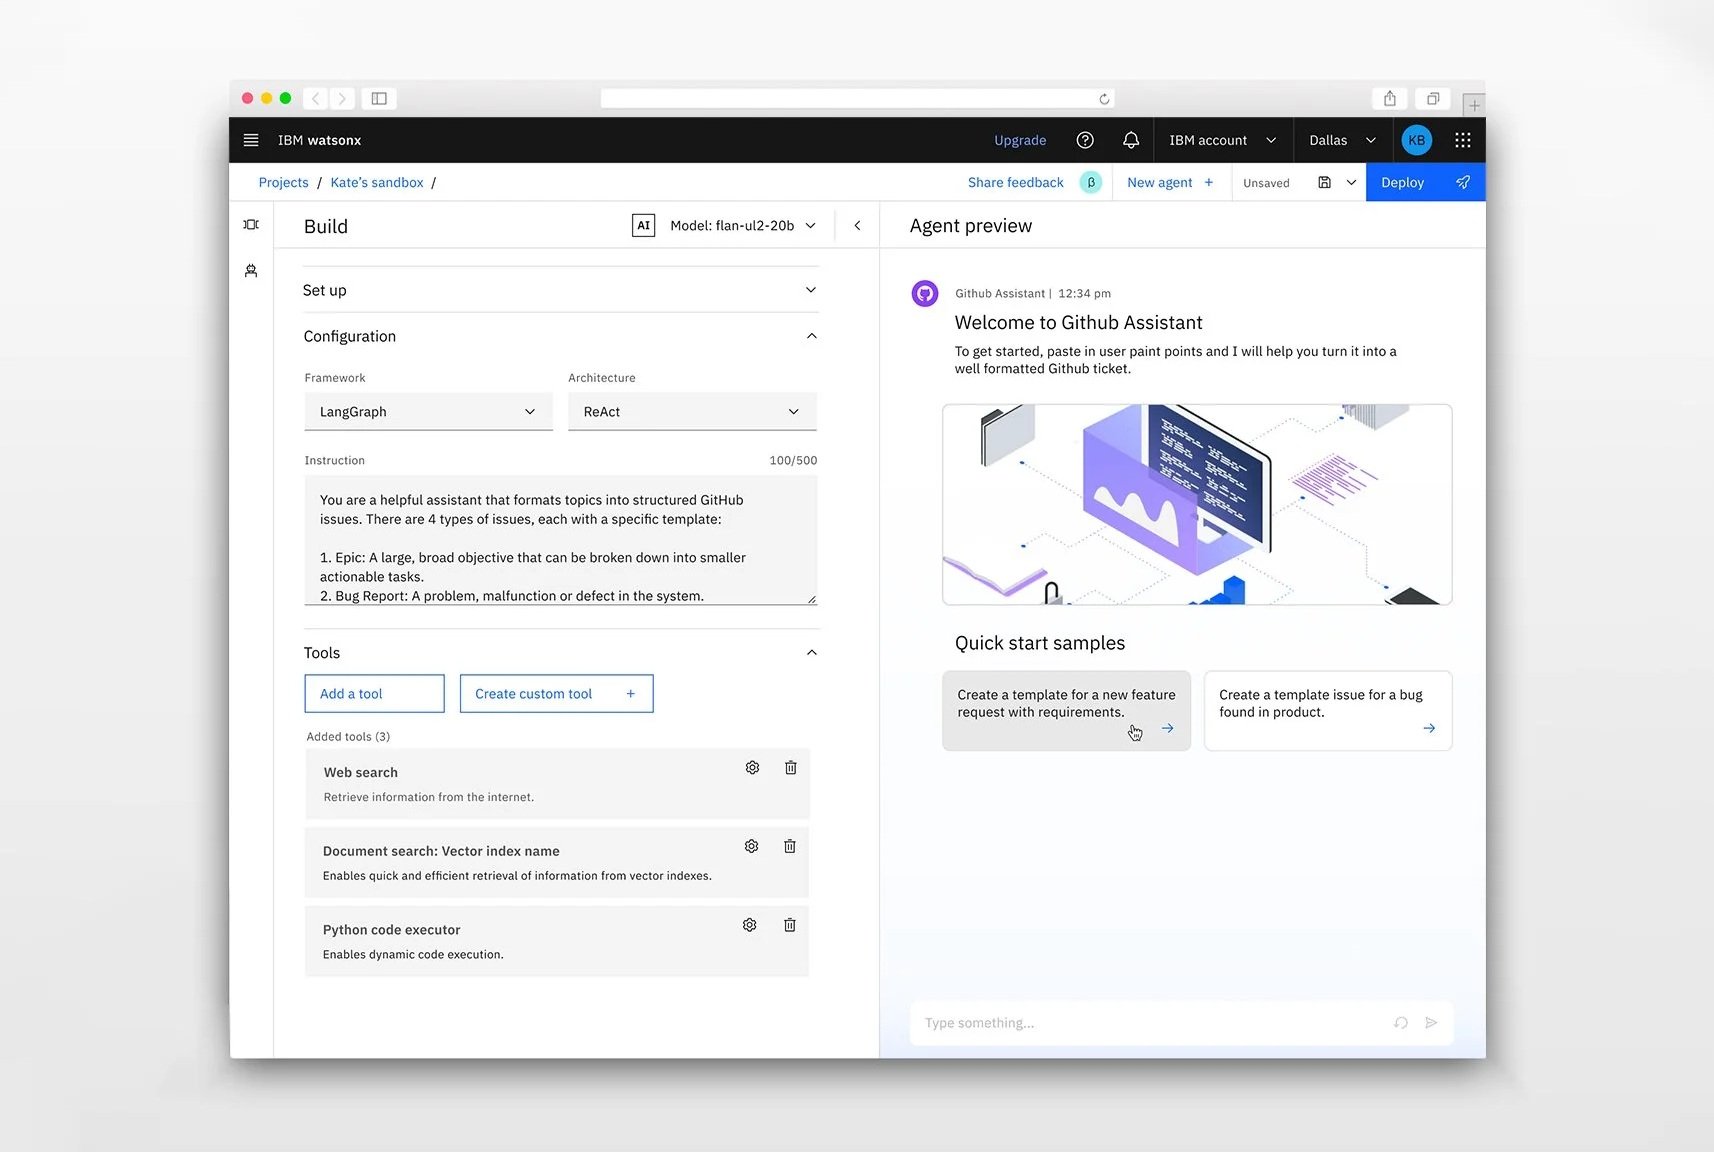Viewport: 1714px width, 1152px height.
Task: Click the New agent button
Action: pyautogui.click(x=1170, y=182)
